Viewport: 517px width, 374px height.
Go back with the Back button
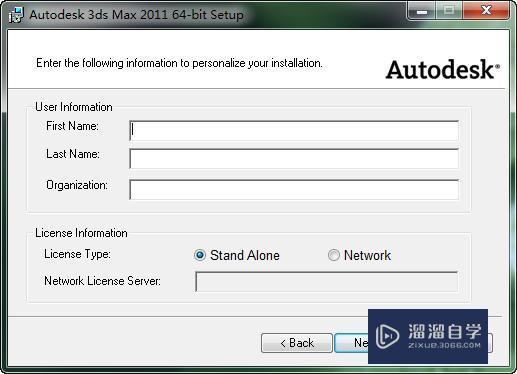[297, 343]
